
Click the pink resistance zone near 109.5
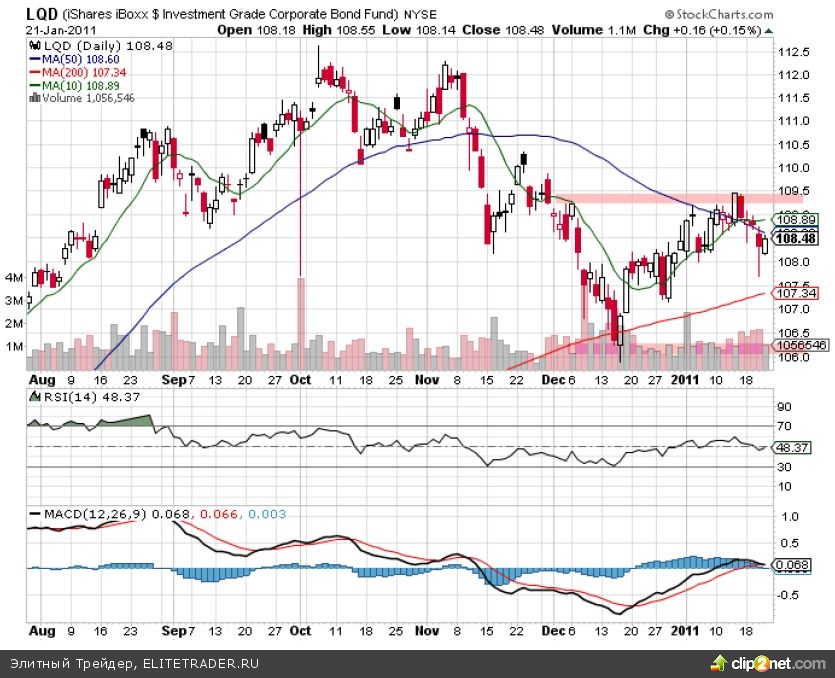[660, 198]
